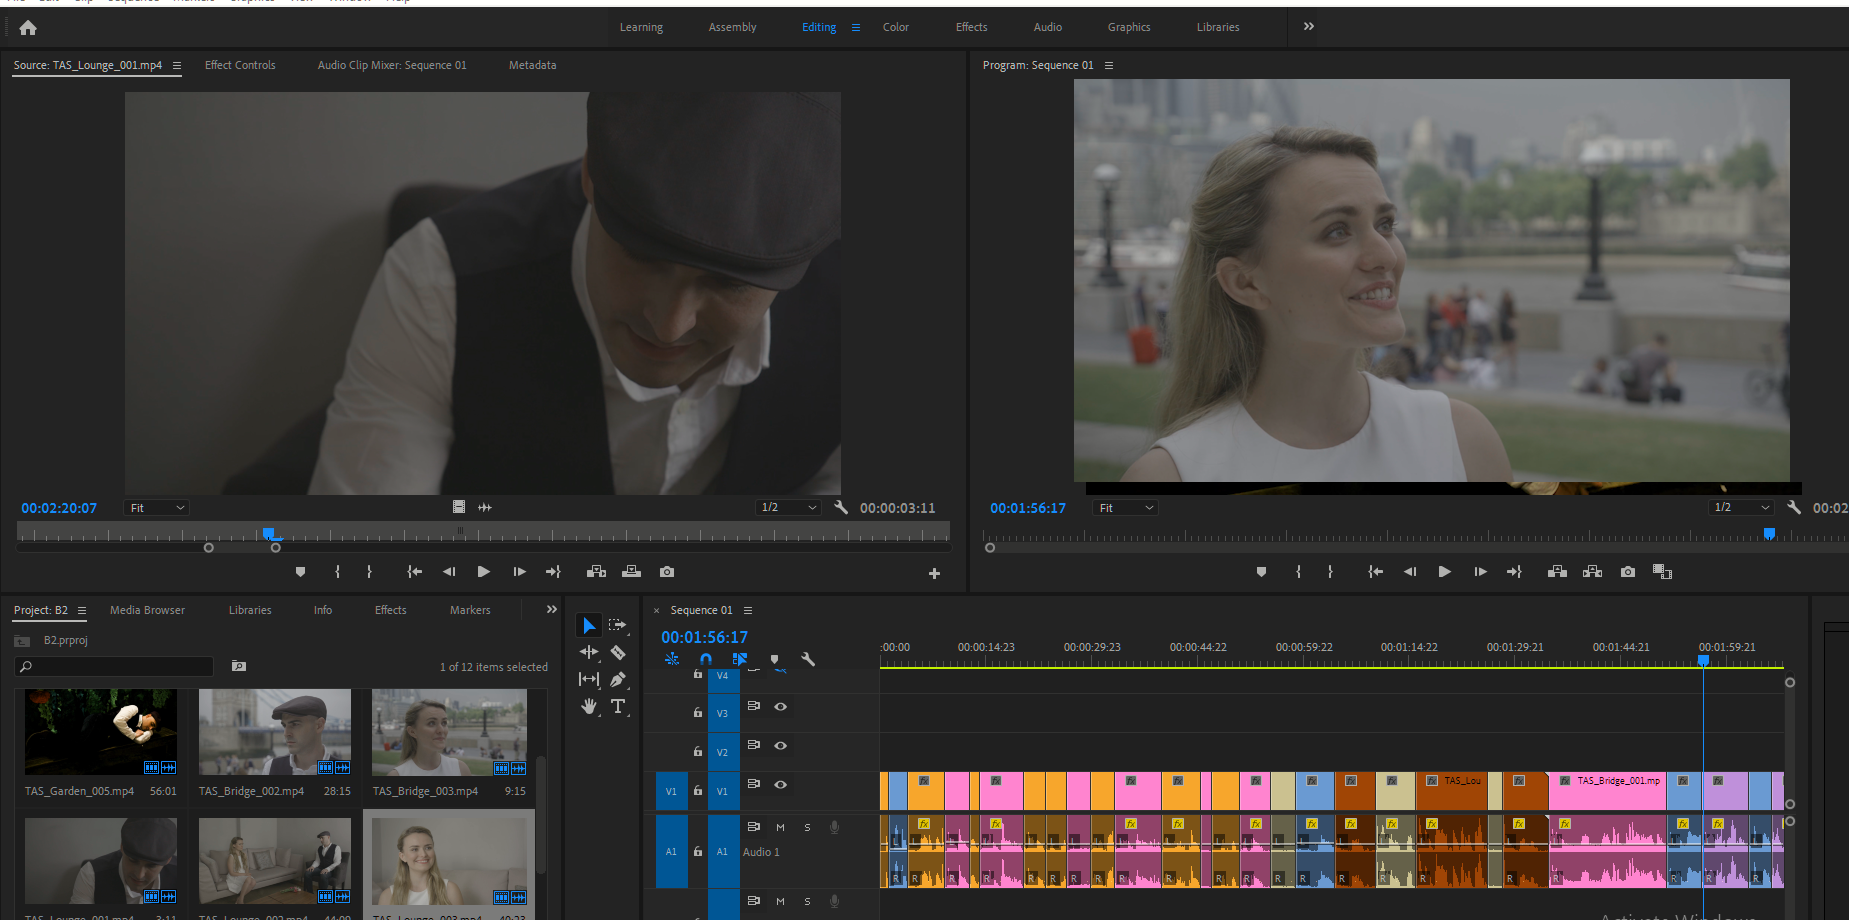
Task: Select the TAS_Bridge_003.mp4 thumbnail
Action: click(x=449, y=732)
